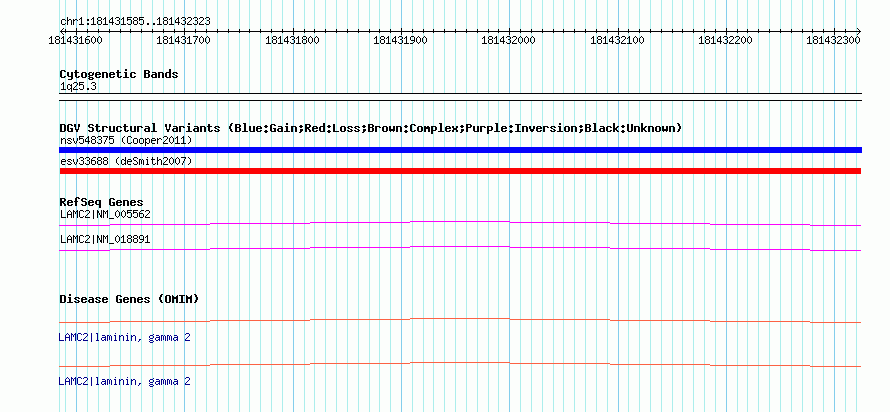Open the lower LAMC2|laminin, gamma 2 link

[x=124, y=381]
